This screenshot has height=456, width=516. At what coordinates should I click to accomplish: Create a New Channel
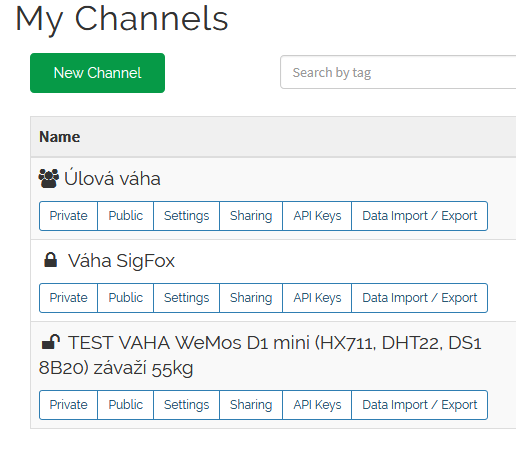pyautogui.click(x=97, y=73)
